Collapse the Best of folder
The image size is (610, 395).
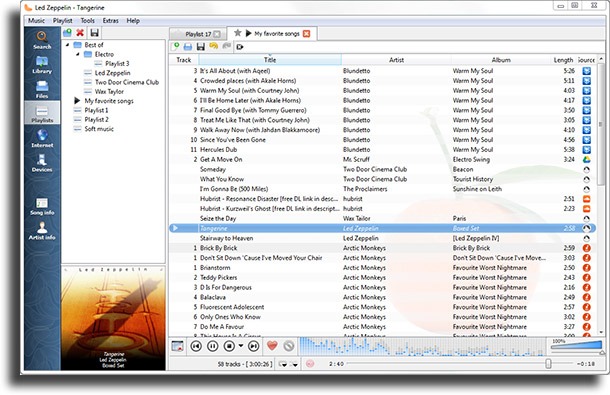point(67,45)
